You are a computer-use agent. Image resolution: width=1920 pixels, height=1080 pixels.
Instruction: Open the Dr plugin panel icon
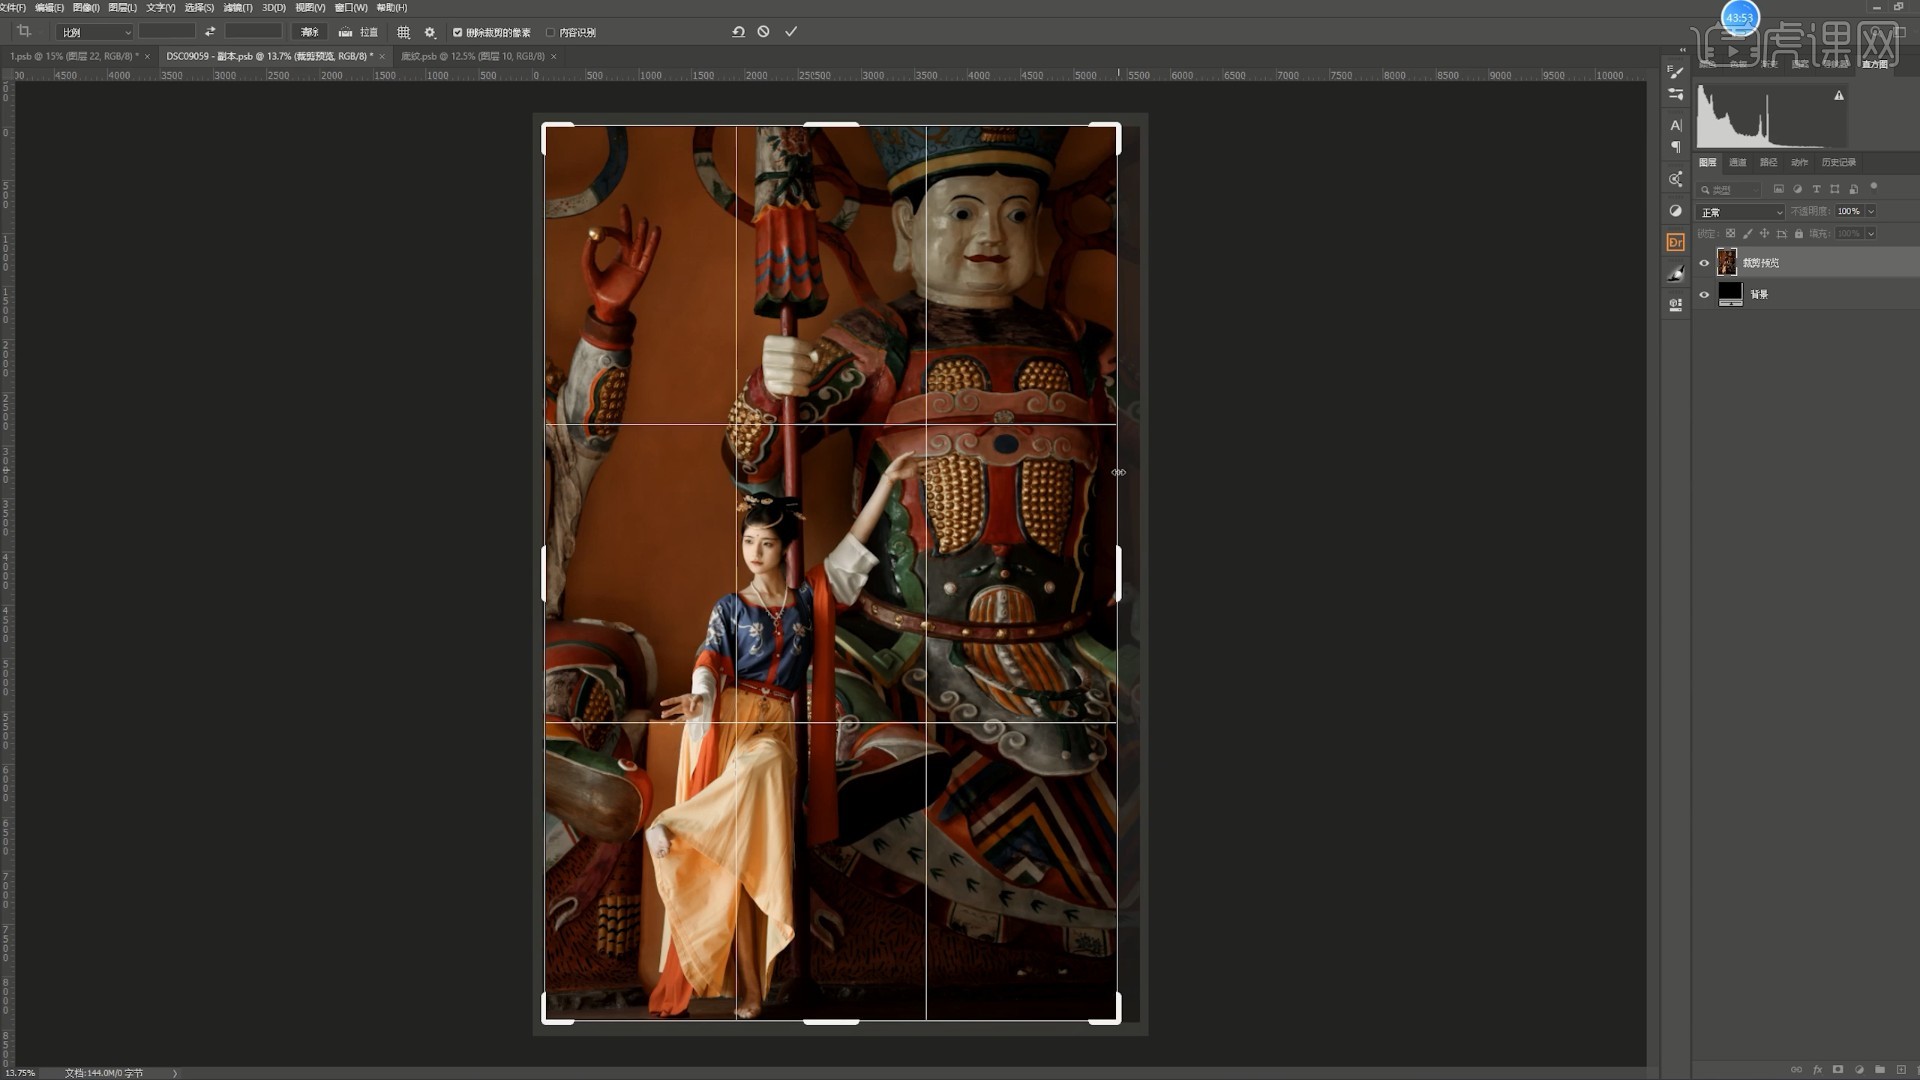[1676, 242]
